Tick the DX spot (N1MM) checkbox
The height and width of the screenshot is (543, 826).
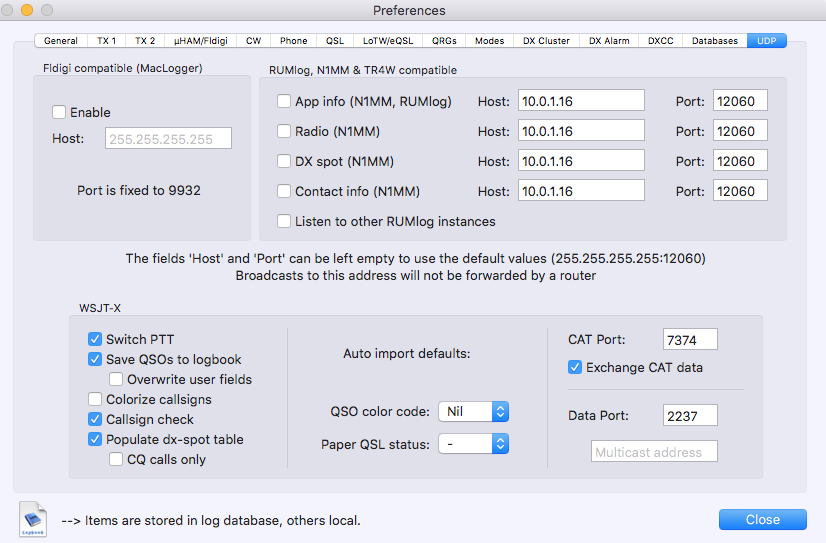284,161
